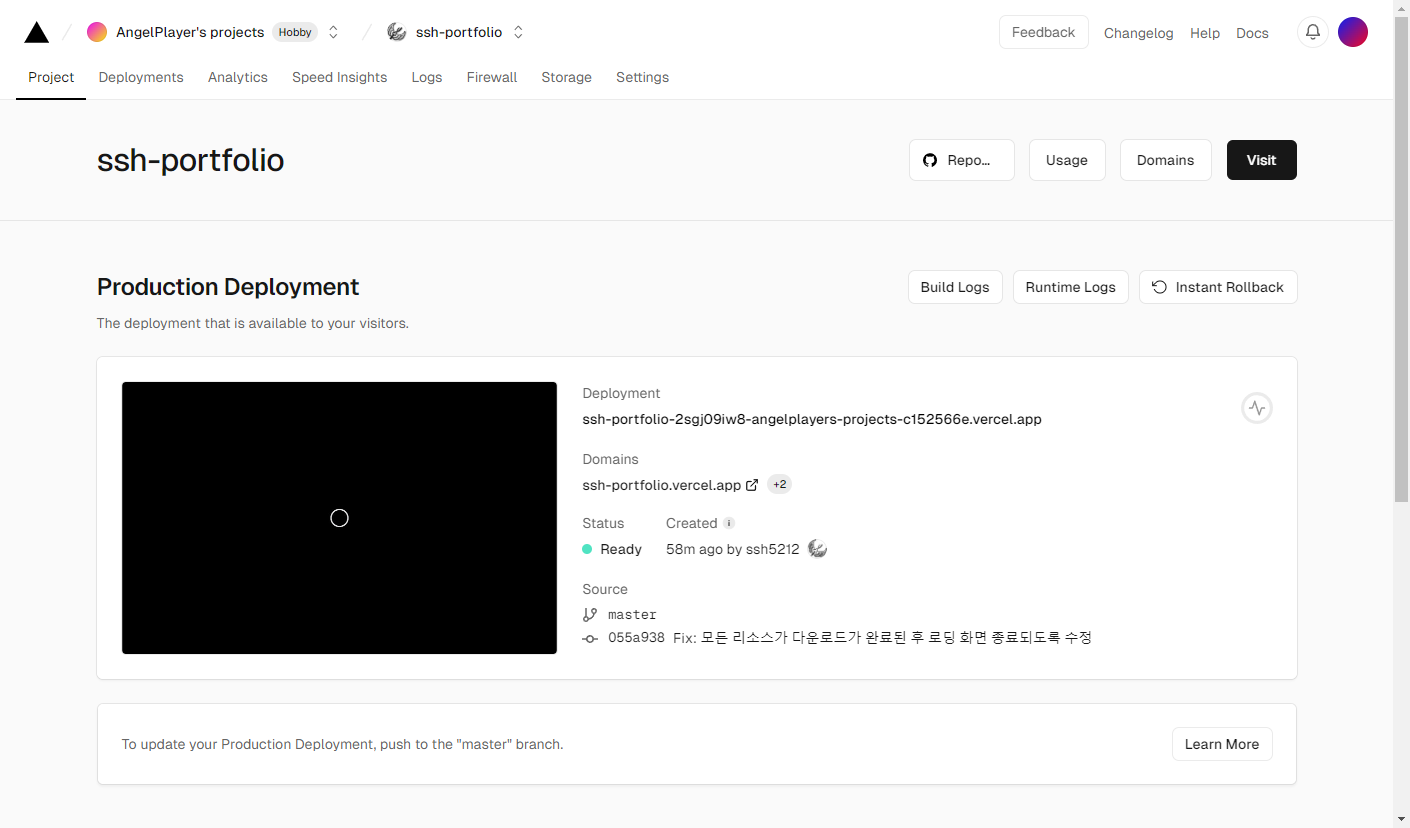
Task: Open the Logs tab
Action: (x=427, y=77)
